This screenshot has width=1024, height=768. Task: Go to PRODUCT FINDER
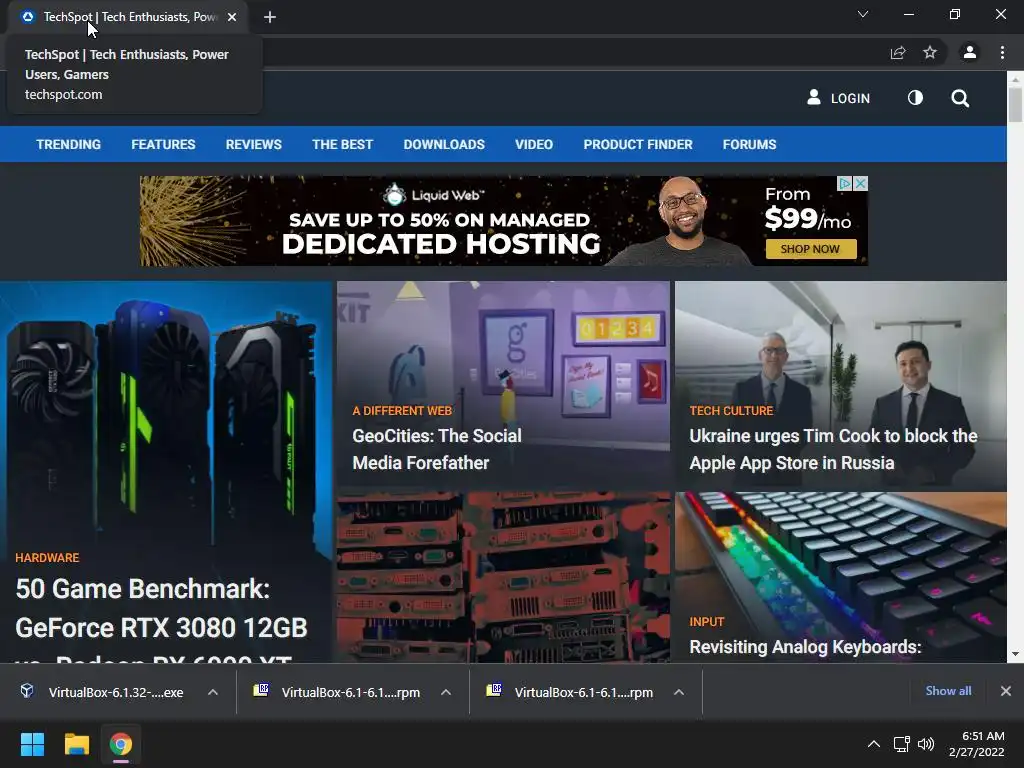pyautogui.click(x=638, y=144)
